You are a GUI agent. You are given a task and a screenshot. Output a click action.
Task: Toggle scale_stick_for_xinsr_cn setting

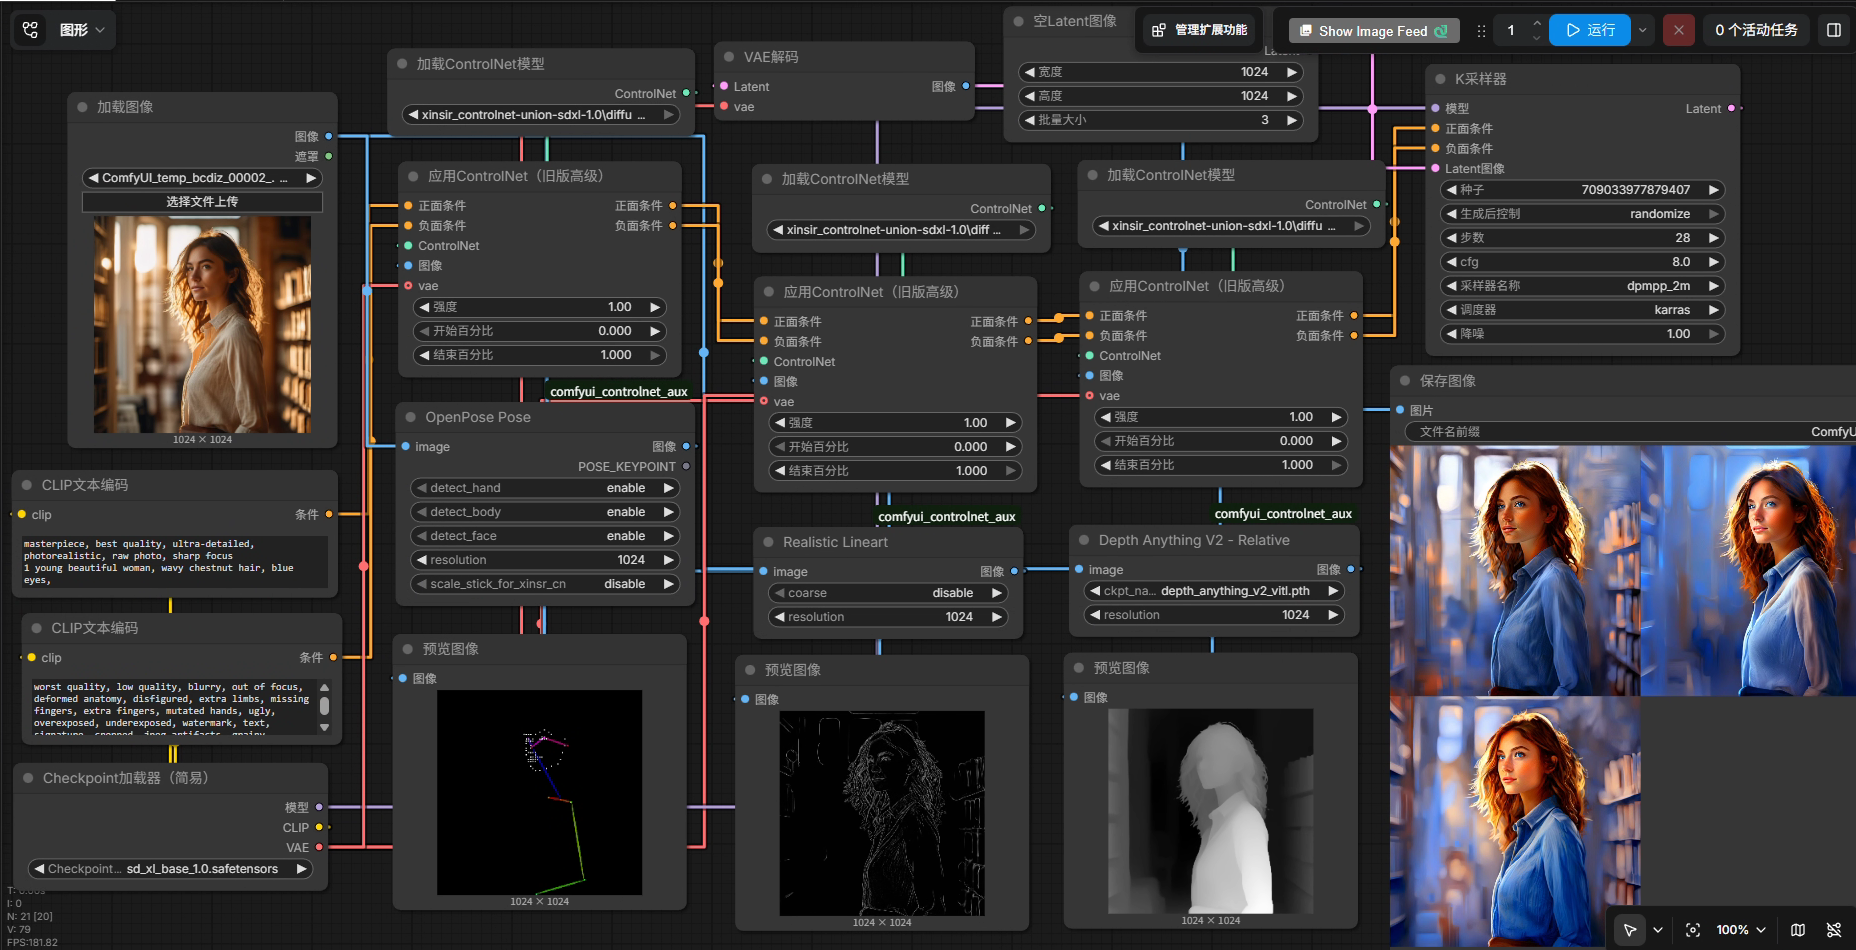[545, 584]
